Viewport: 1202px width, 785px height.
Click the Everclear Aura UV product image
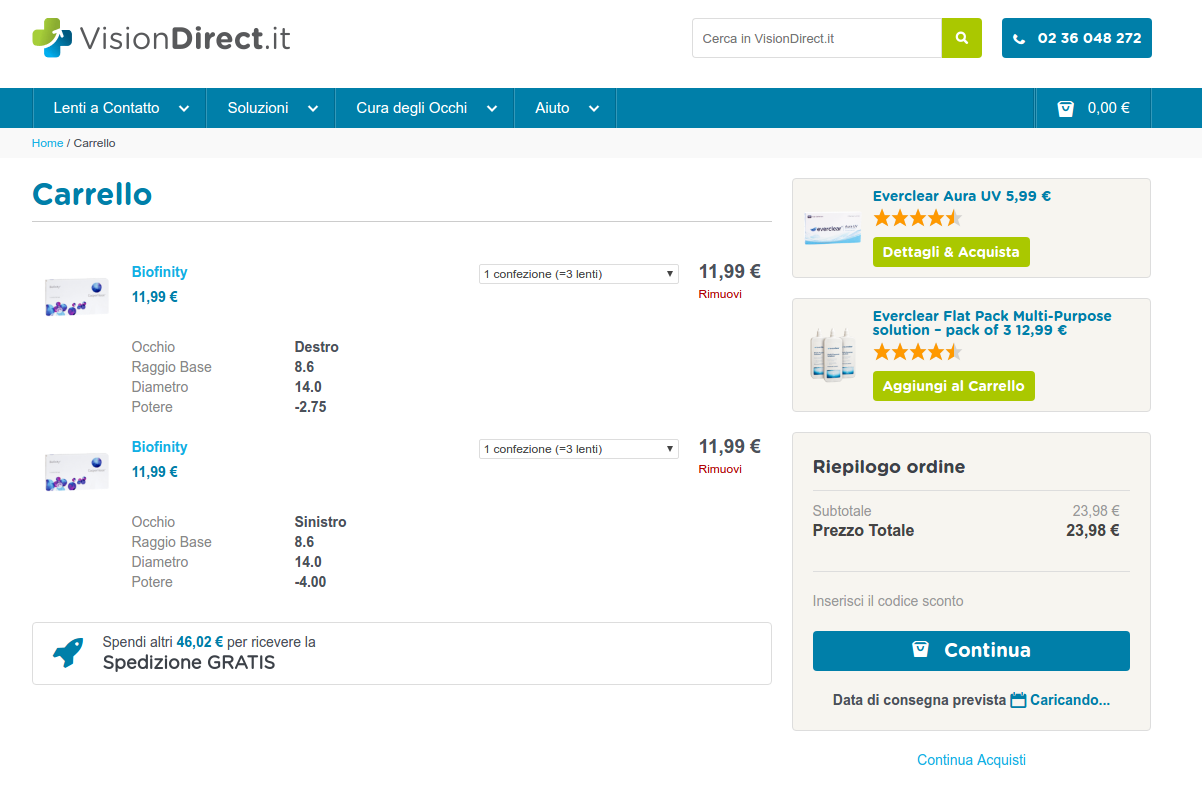click(832, 227)
